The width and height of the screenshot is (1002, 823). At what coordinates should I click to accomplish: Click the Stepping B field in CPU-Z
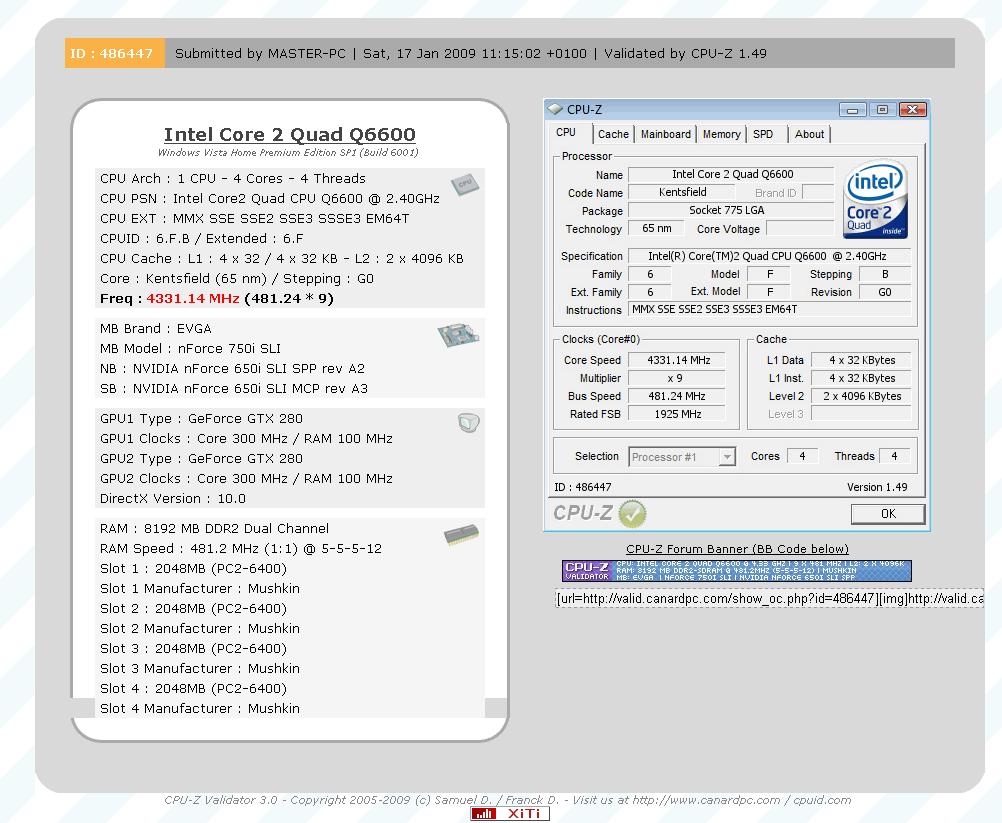(885, 274)
